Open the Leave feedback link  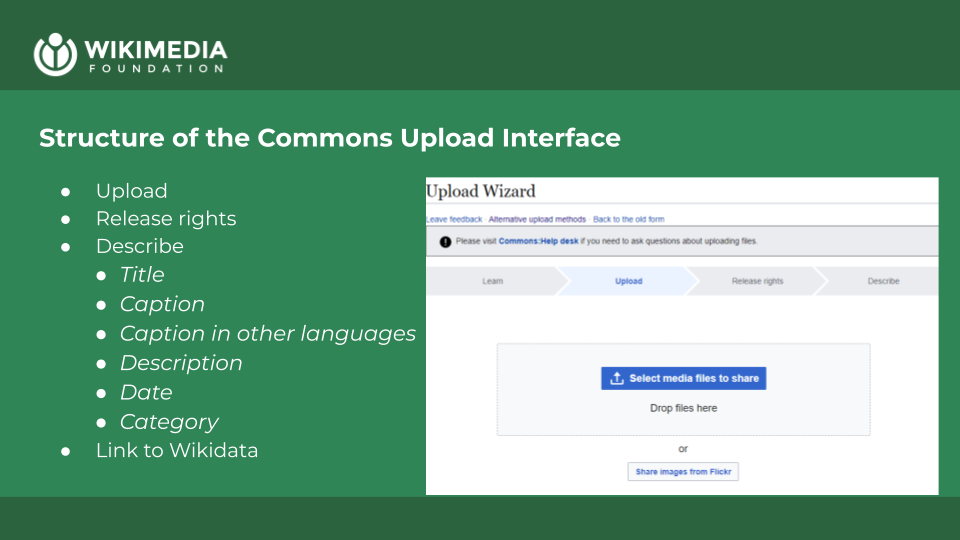pos(454,219)
